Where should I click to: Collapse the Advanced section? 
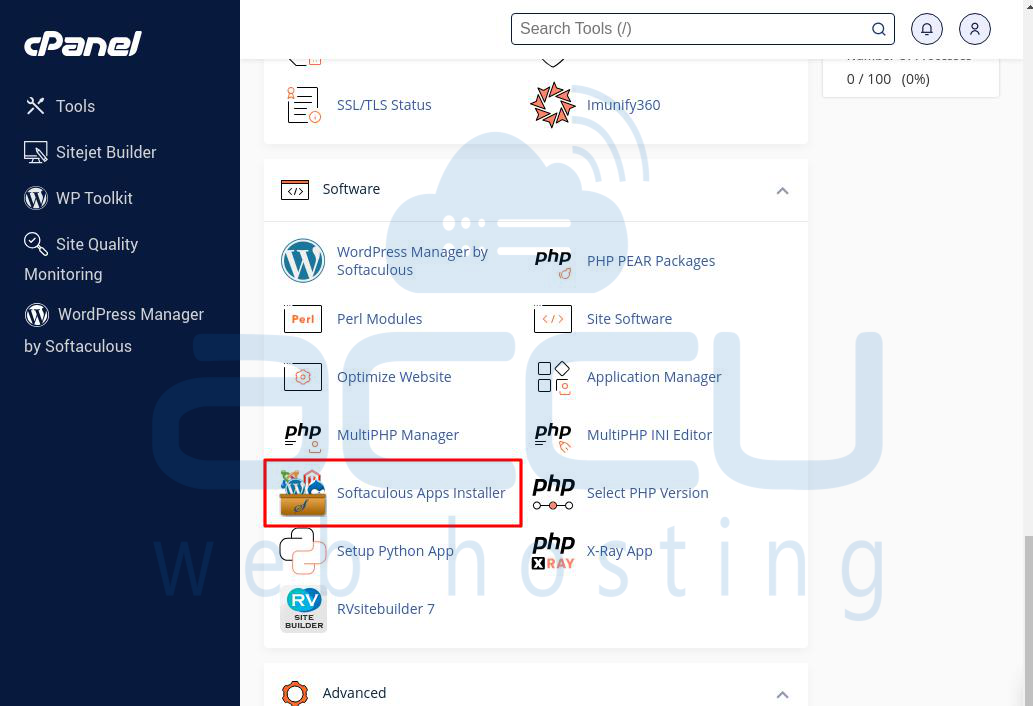click(782, 694)
